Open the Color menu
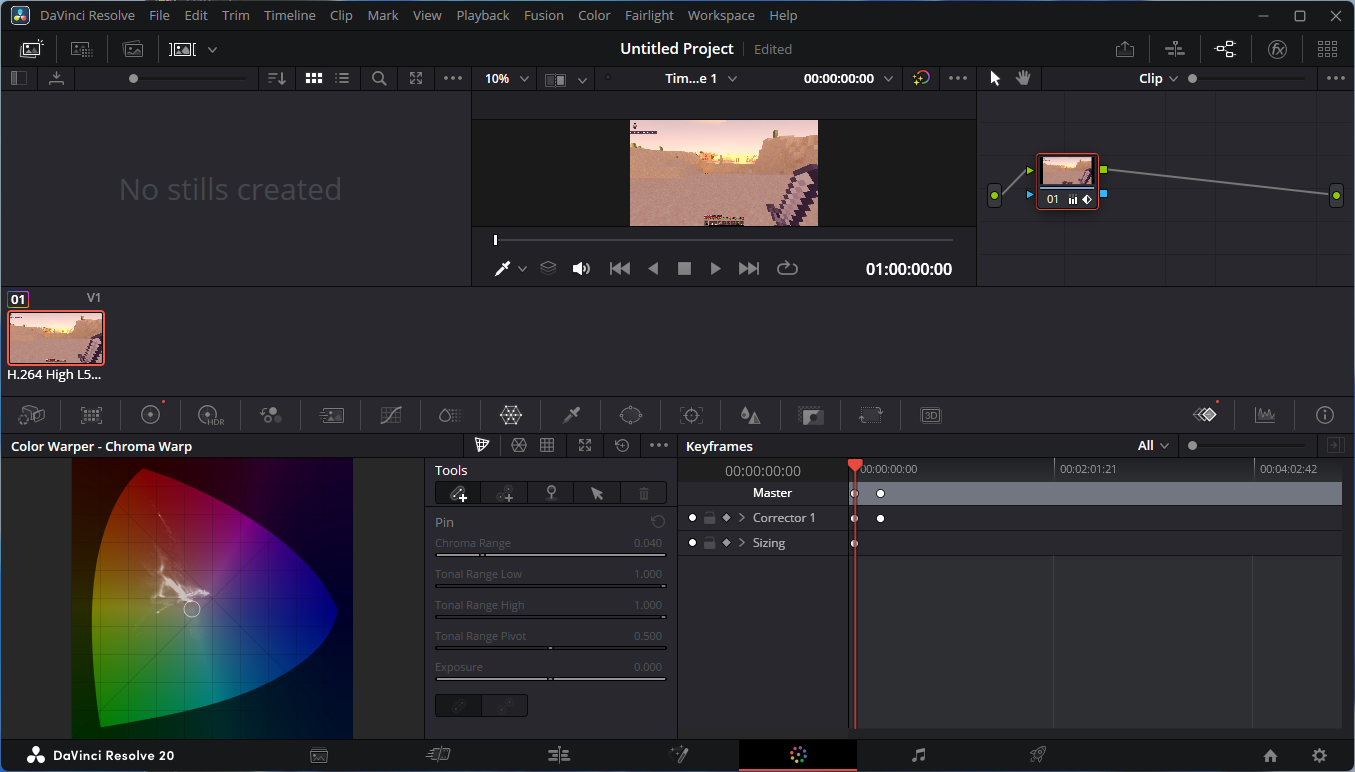1355x772 pixels. 594,15
